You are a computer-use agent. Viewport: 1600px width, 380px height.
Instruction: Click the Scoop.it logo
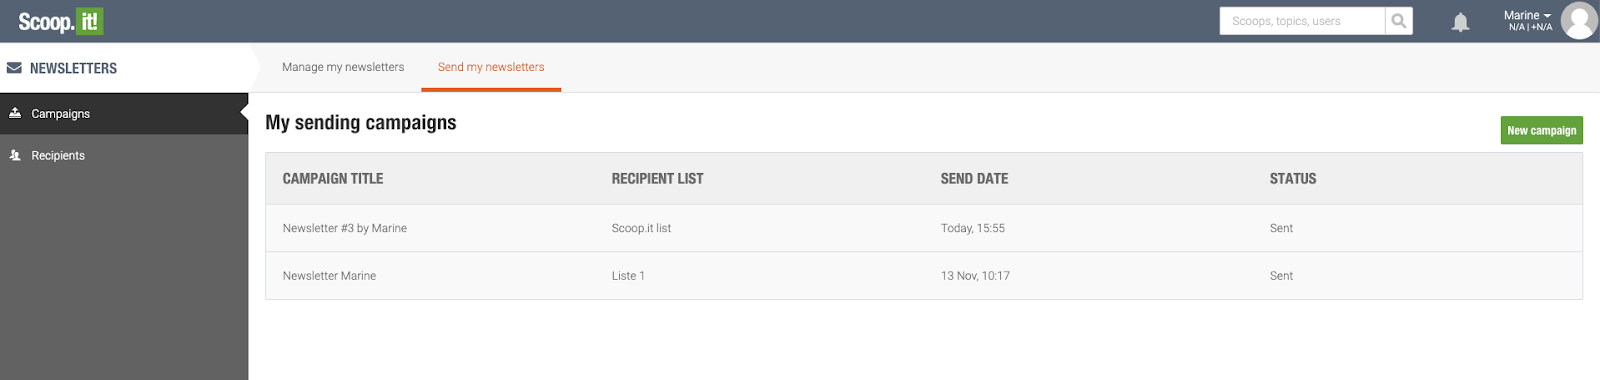click(x=61, y=21)
